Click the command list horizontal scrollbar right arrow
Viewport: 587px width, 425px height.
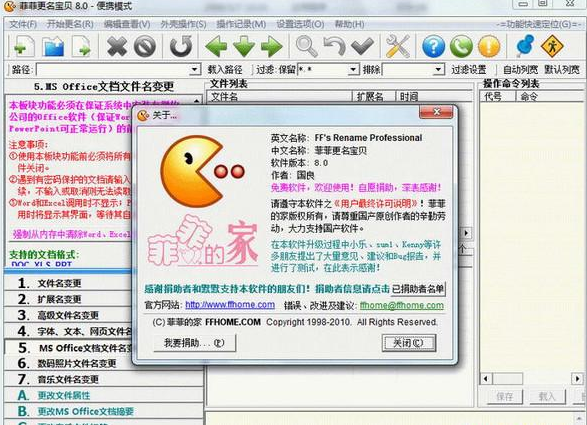pyautogui.click(x=577, y=379)
